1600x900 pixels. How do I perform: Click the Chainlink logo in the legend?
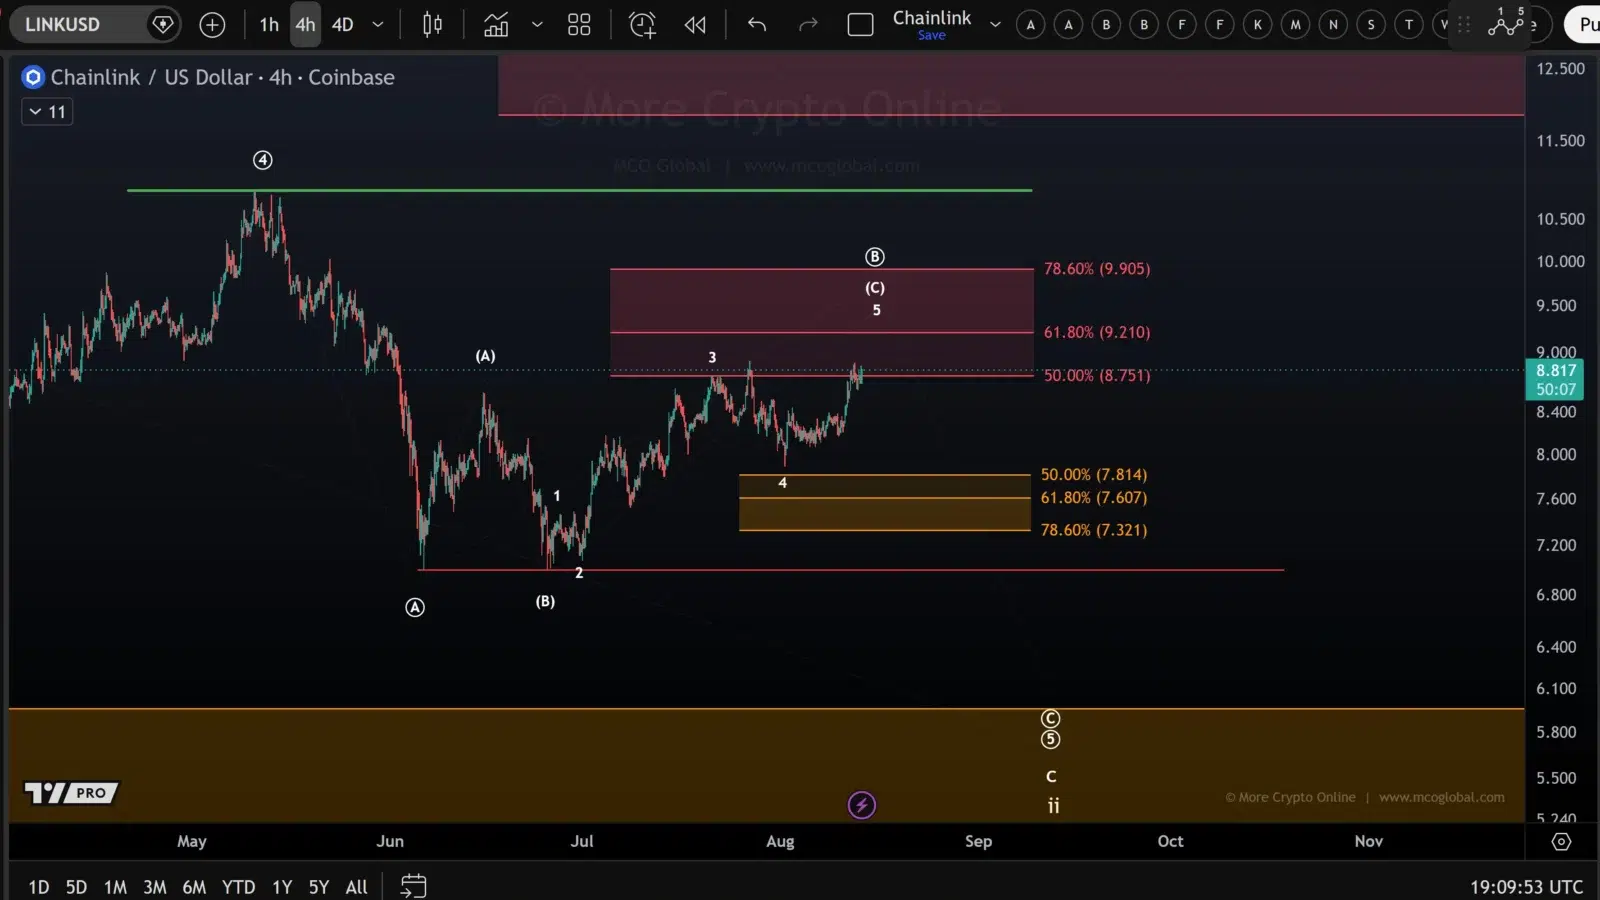(33, 77)
